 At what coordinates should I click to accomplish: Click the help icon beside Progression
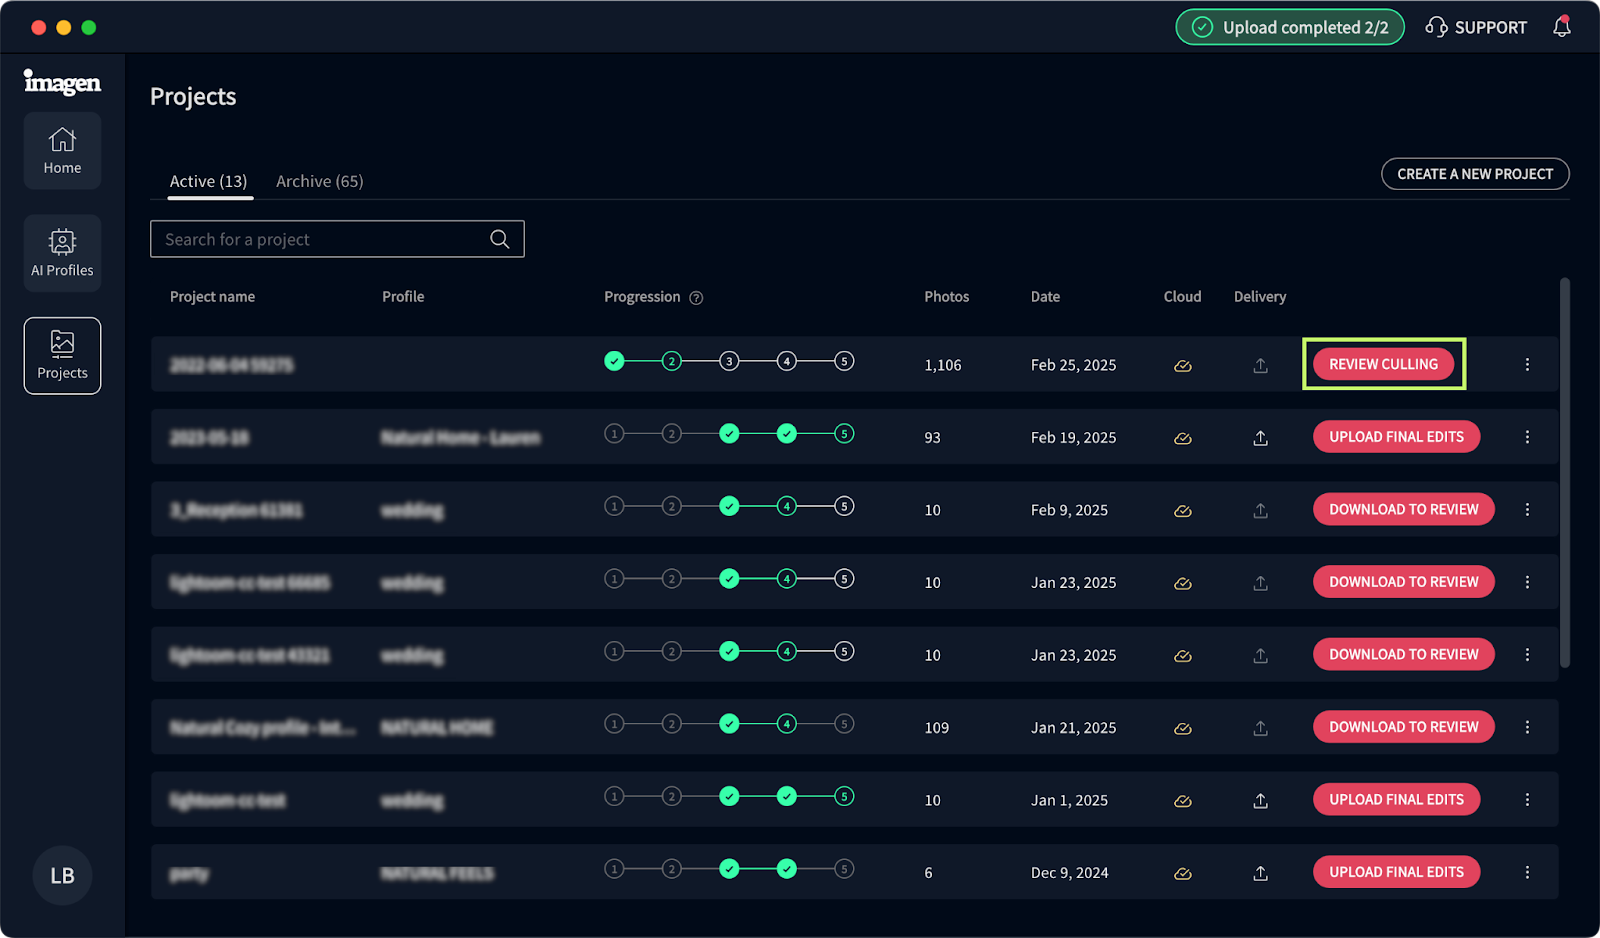coord(696,298)
